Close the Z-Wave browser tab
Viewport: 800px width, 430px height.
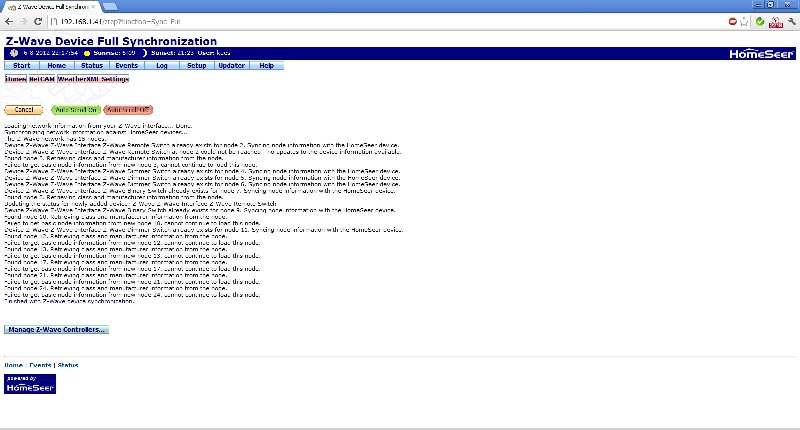pos(93,7)
